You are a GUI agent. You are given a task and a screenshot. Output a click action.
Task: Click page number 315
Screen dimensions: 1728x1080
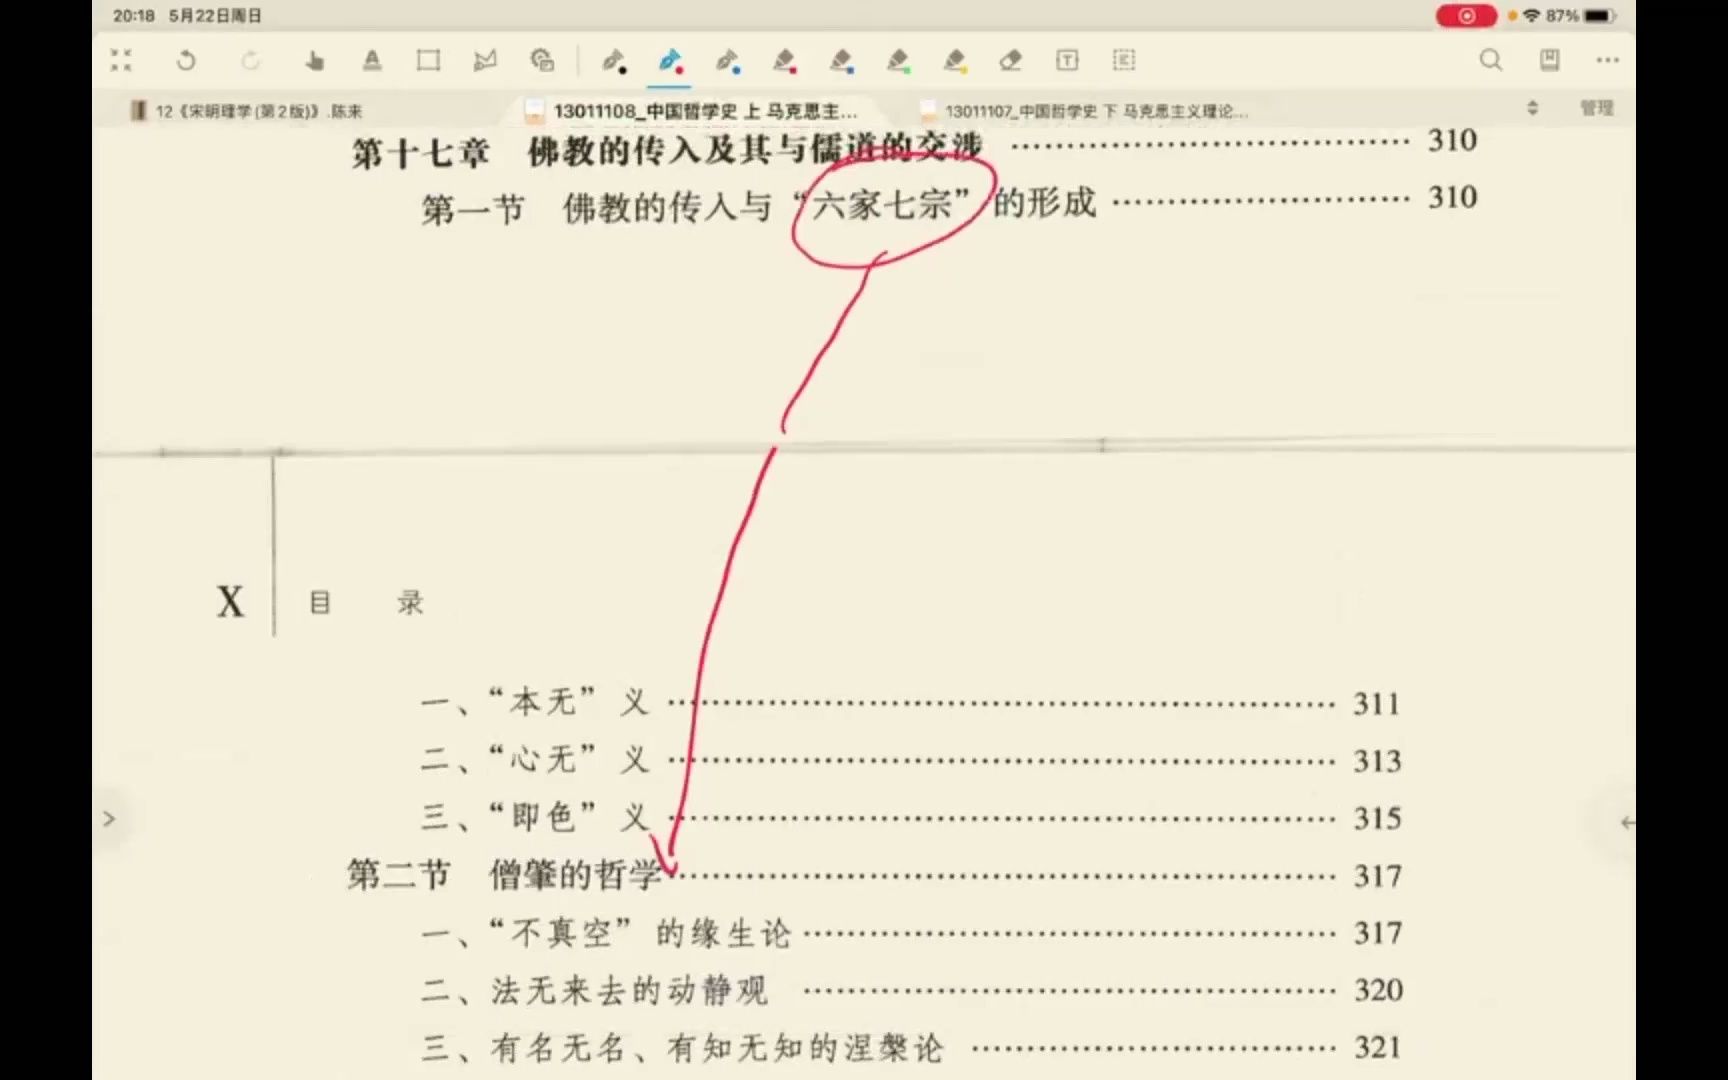[1377, 818]
